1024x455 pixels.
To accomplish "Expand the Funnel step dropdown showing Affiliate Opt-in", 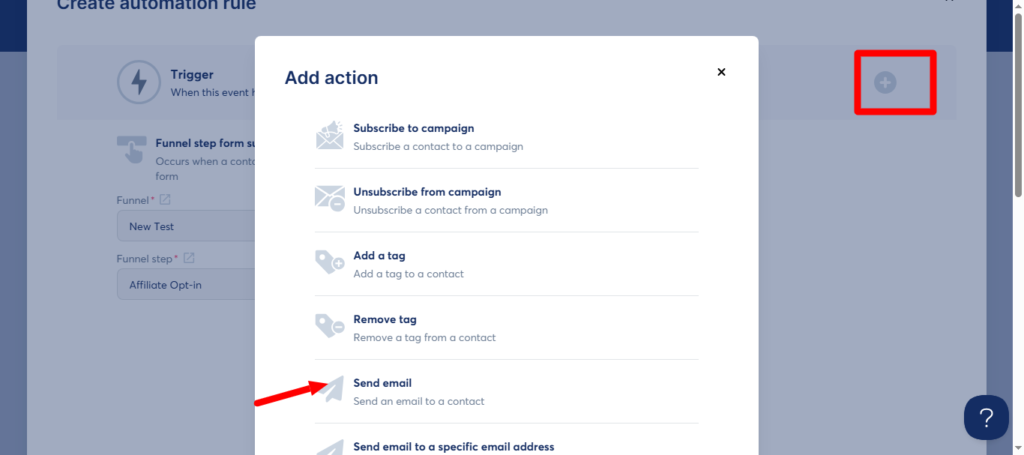I will pos(186,285).
